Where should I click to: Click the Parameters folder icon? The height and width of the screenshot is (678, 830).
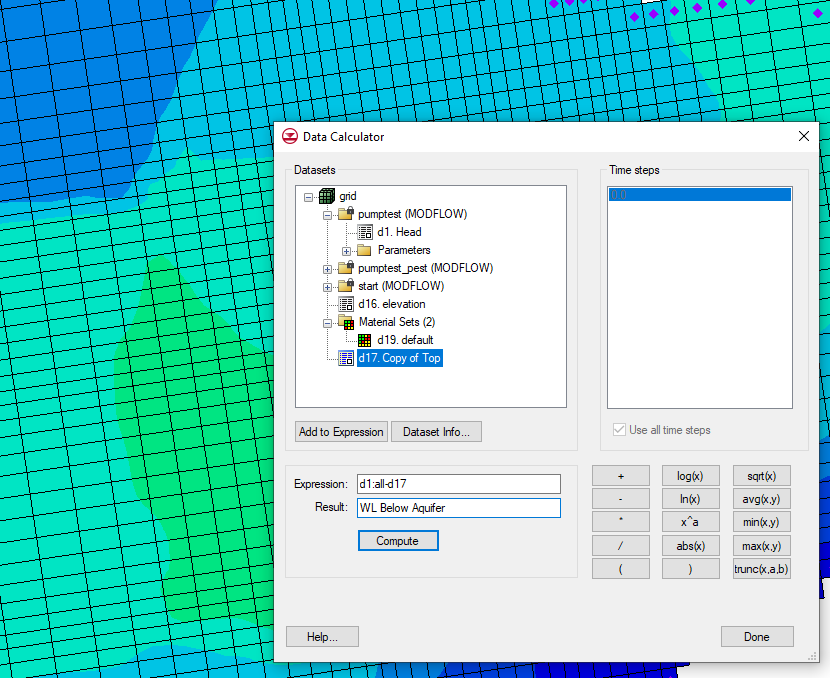[x=363, y=250]
